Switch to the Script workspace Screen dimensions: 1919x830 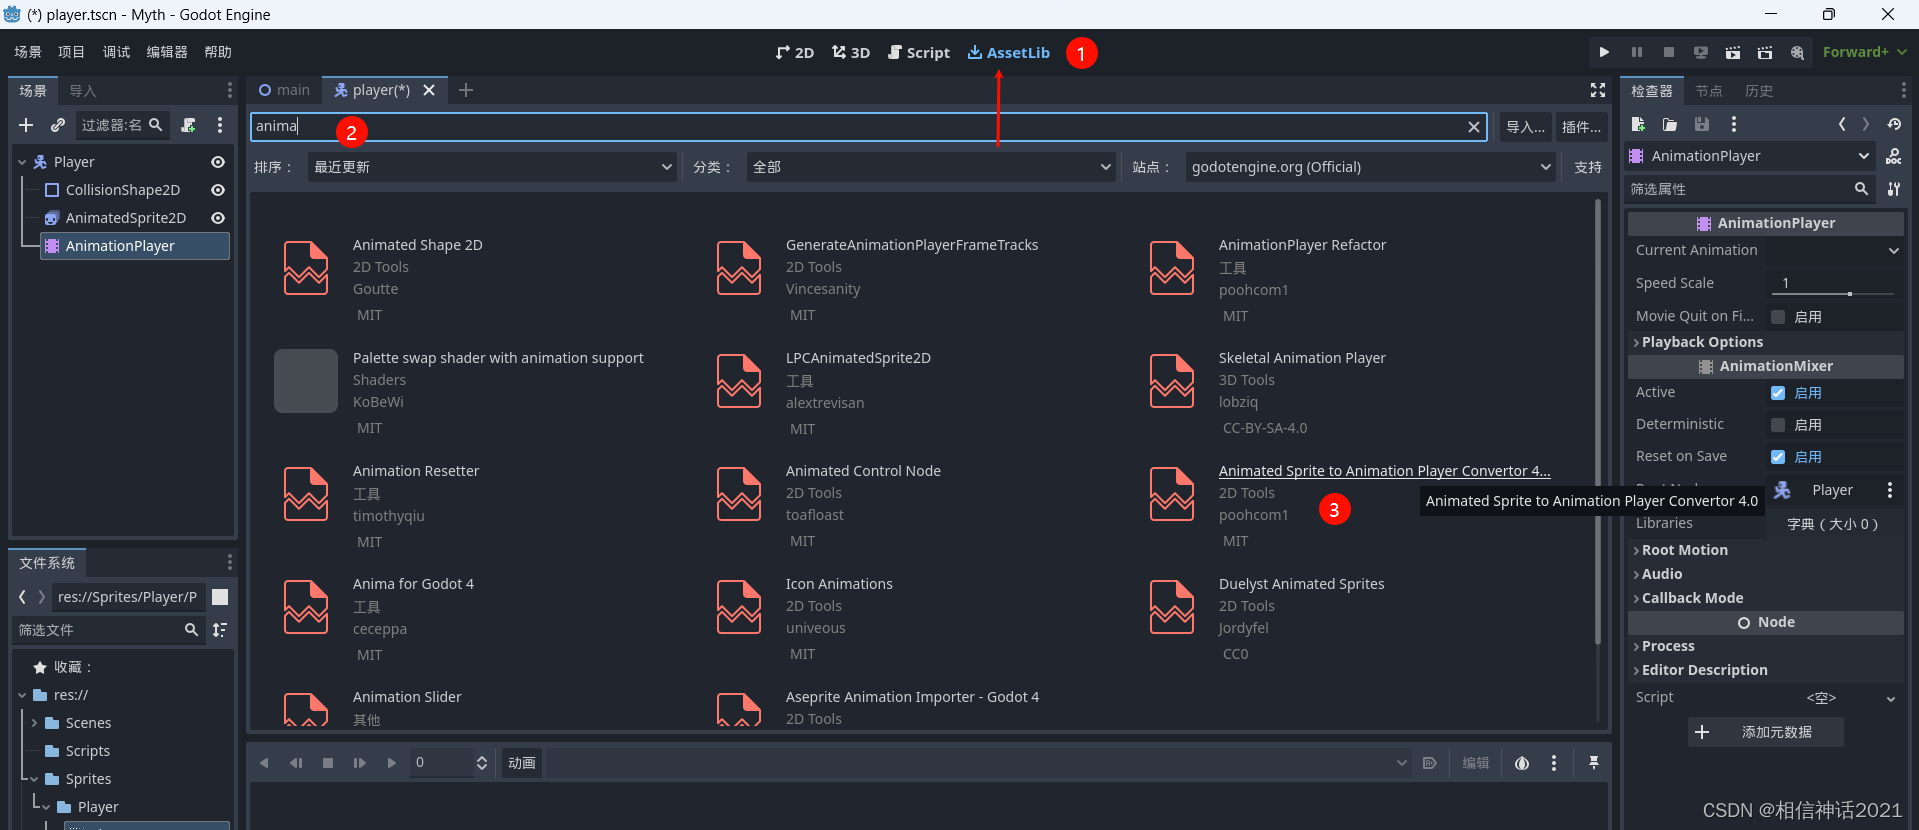(x=919, y=52)
